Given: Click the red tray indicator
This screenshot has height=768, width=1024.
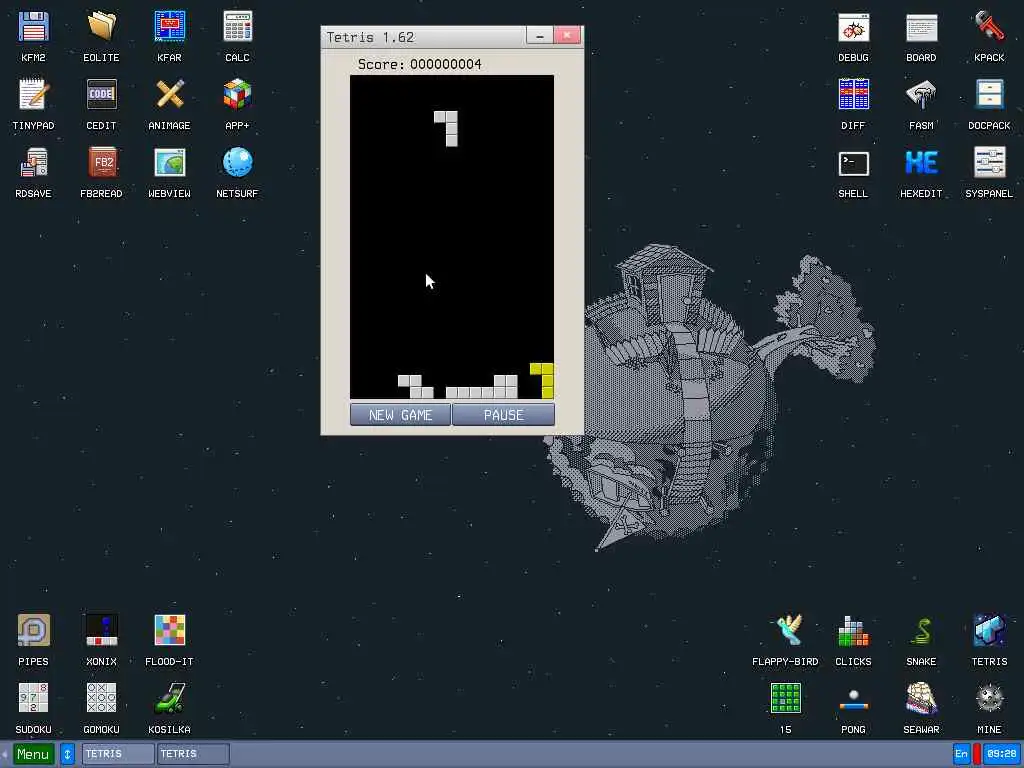Looking at the screenshot, I should pos(976,754).
